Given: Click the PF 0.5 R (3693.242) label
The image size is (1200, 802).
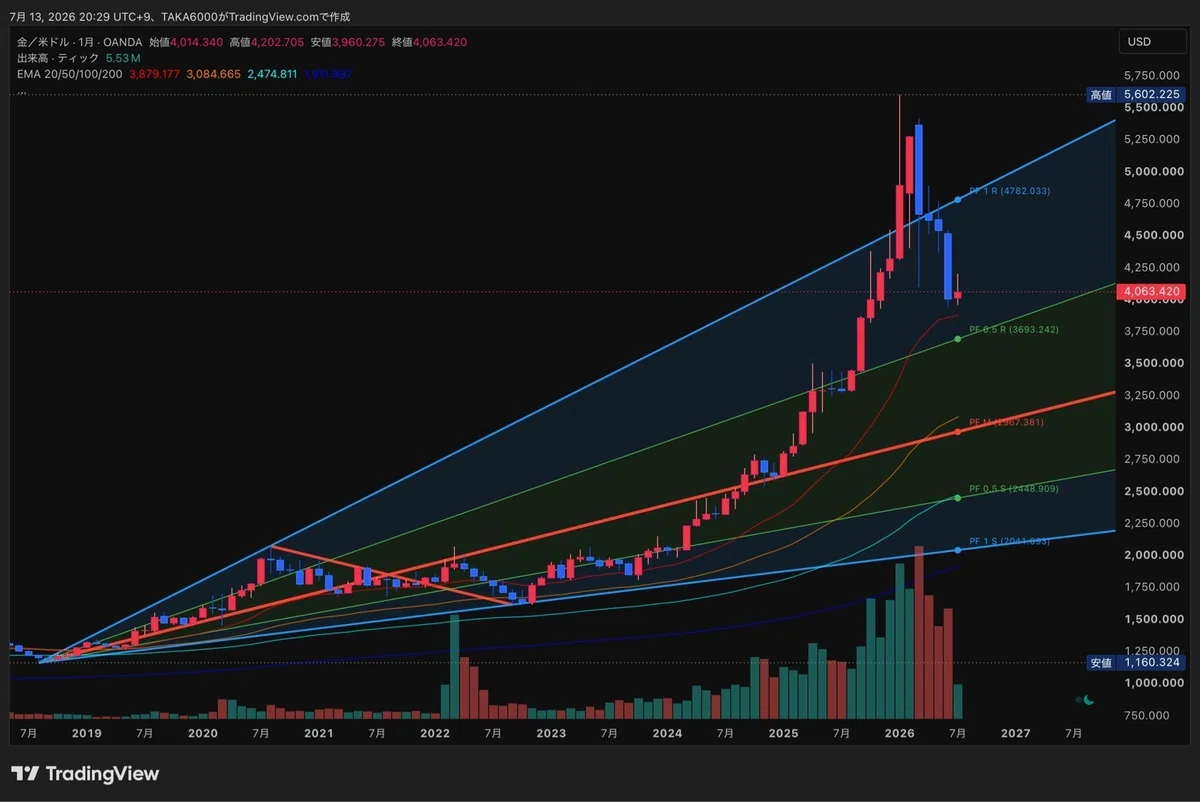Looking at the screenshot, I should [x=1013, y=329].
